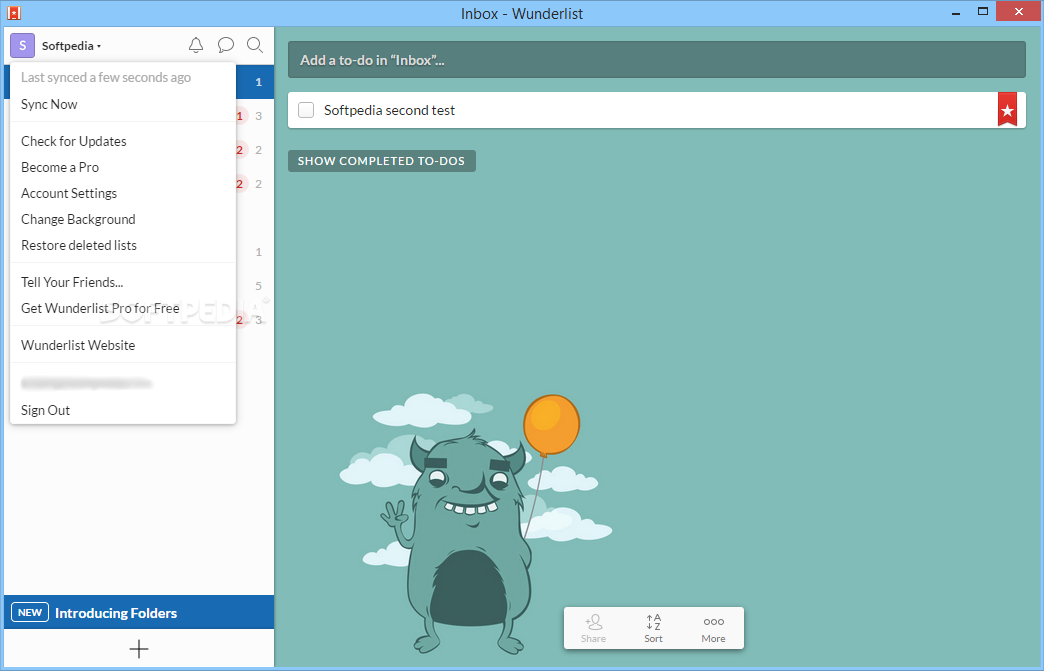Image resolution: width=1044 pixels, height=671 pixels.
Task: Open the conversations speech bubble icon
Action: pos(226,45)
